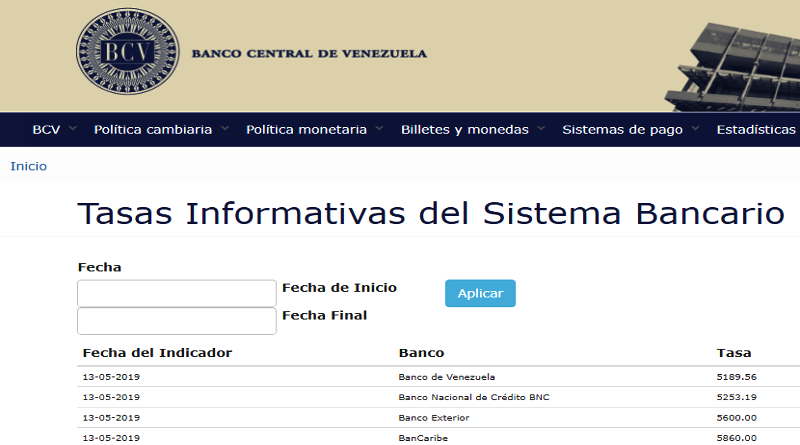Click the Banco Central de Venezuela title
This screenshot has width=800, height=445.
(309, 54)
